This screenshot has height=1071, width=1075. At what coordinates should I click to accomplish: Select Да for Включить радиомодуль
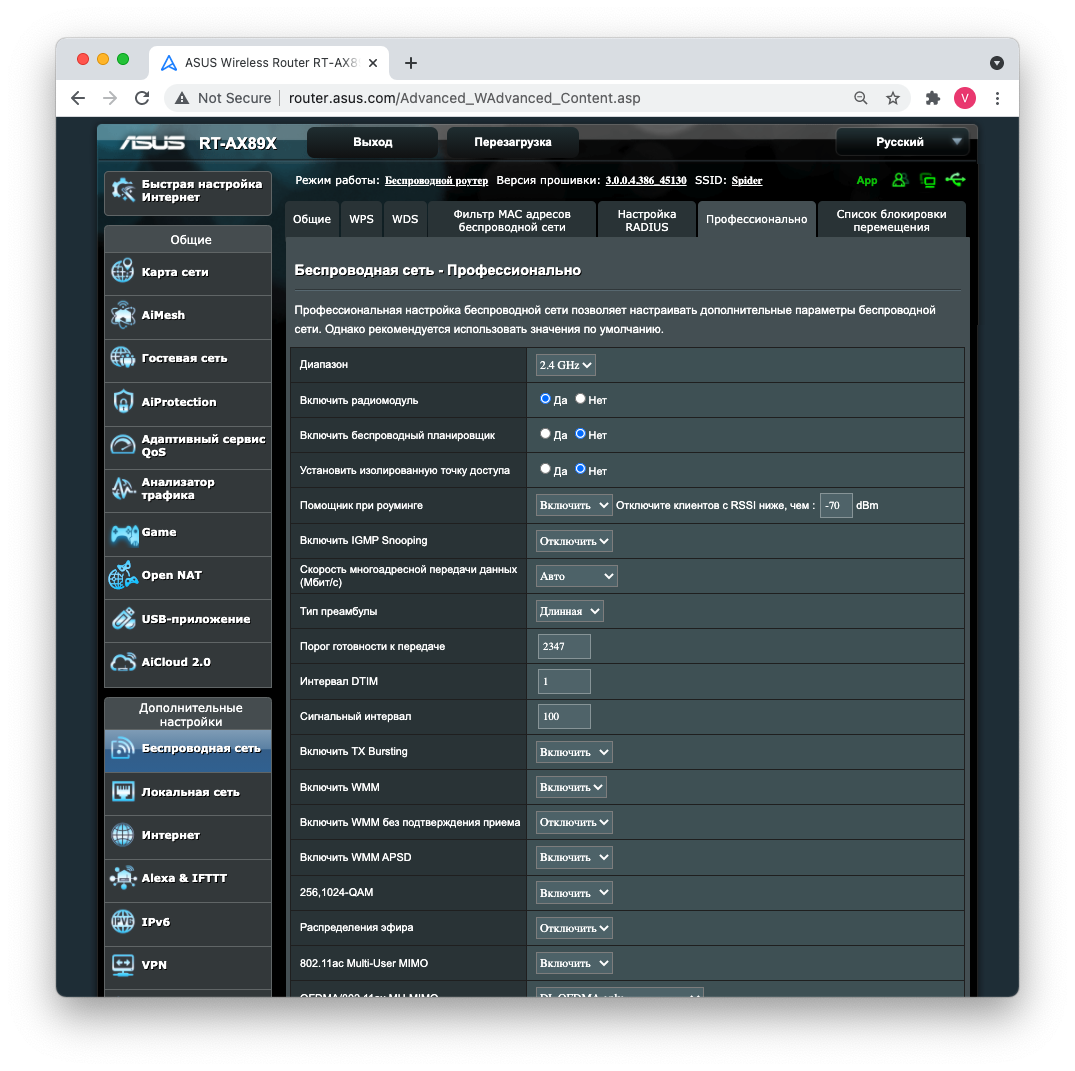[x=545, y=398]
